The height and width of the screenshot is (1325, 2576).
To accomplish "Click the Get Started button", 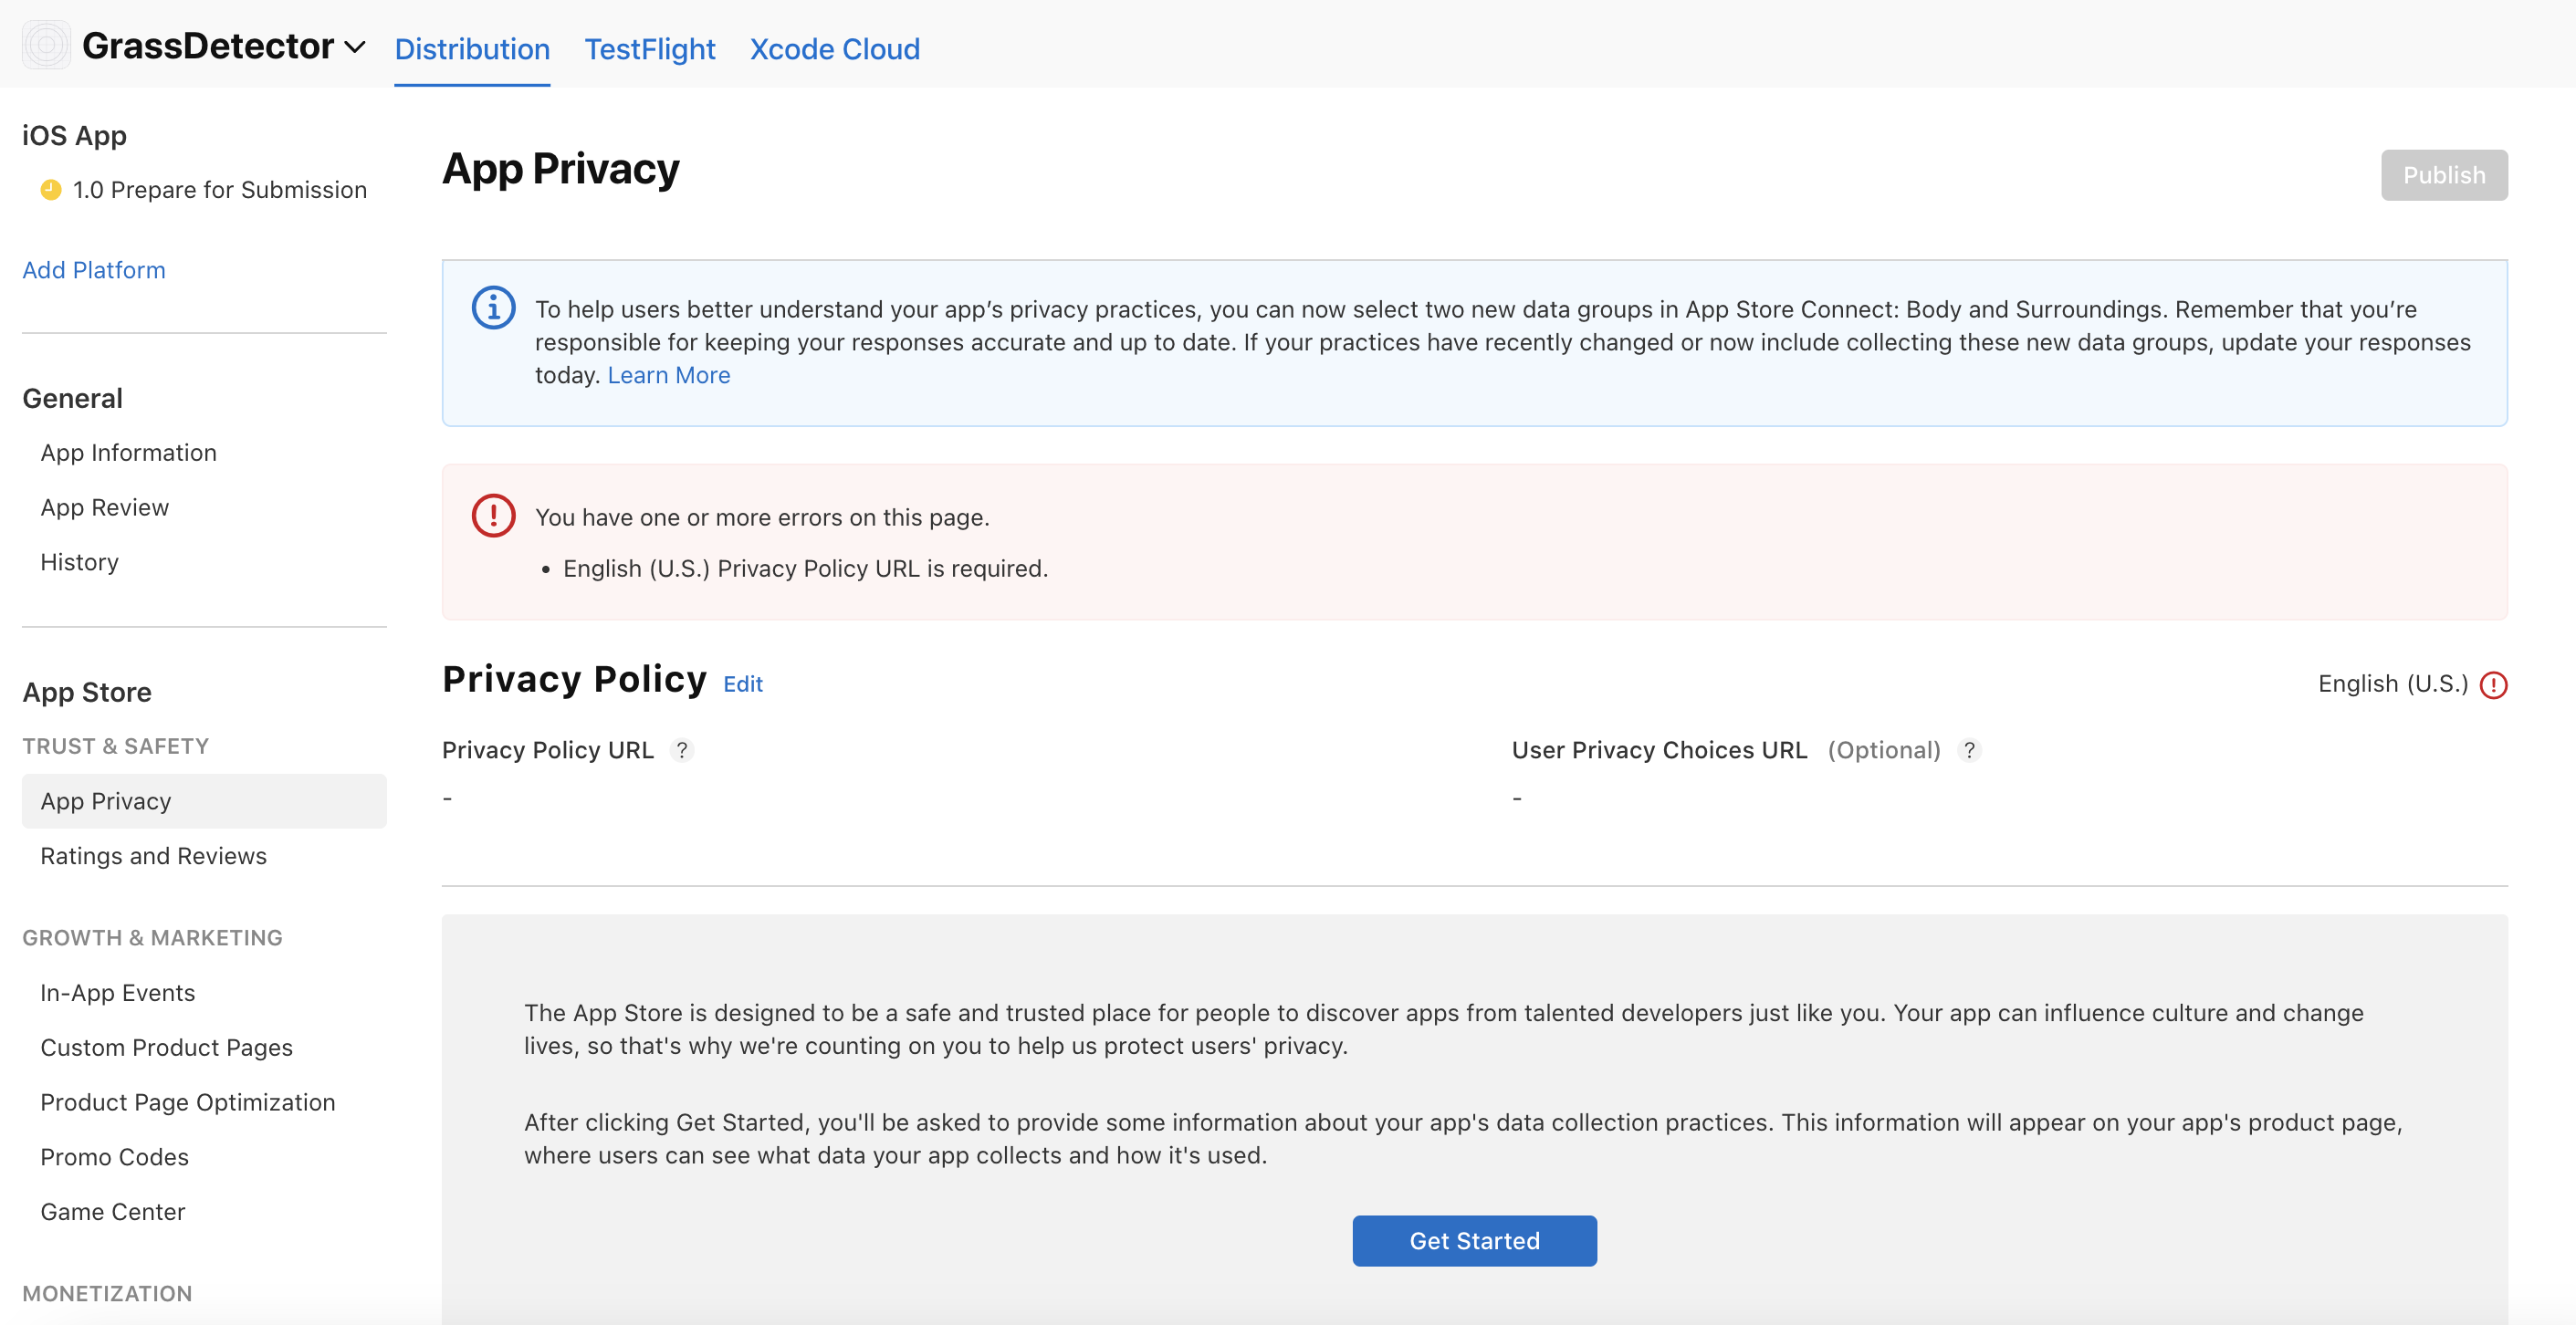I will pyautogui.click(x=1474, y=1240).
